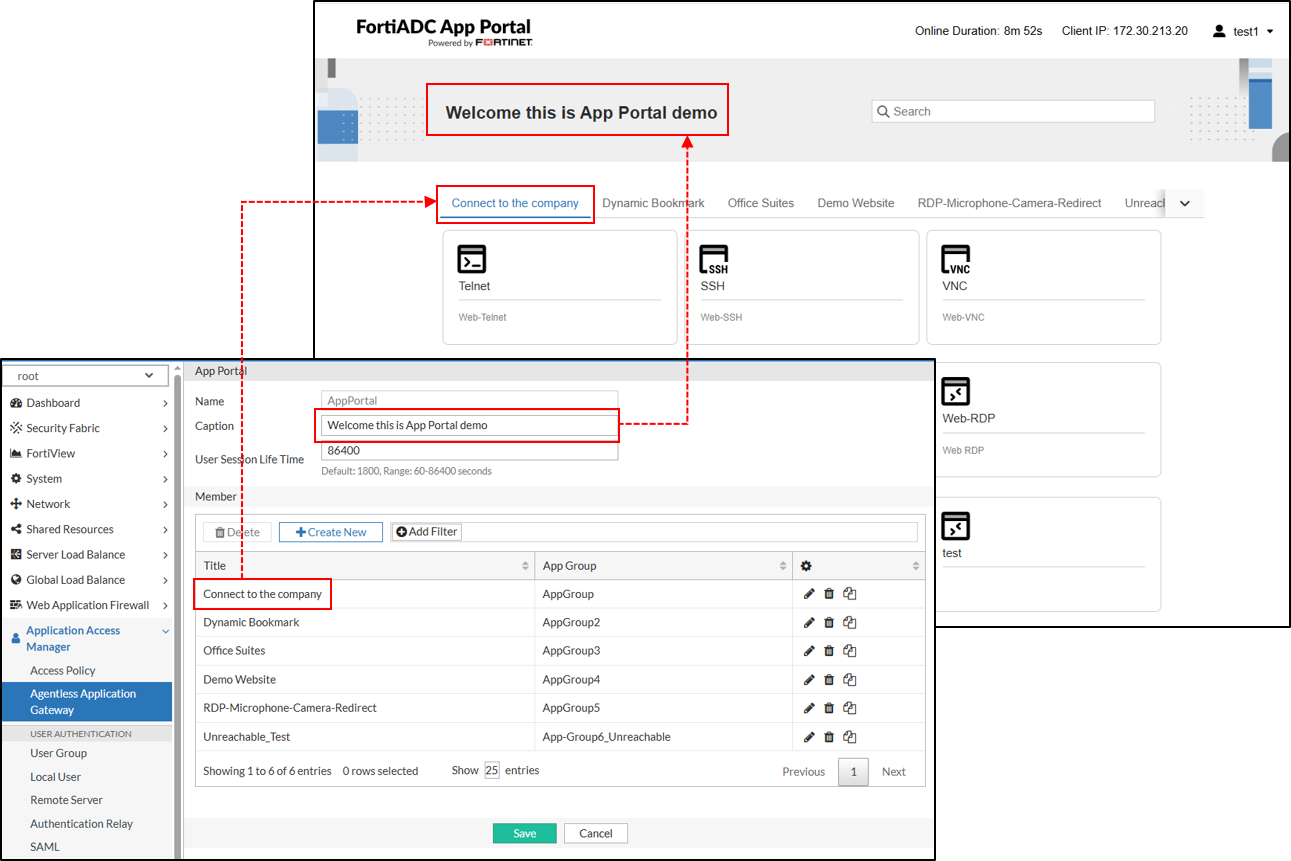
Task: Select the Demo Website tab
Action: 855,203
